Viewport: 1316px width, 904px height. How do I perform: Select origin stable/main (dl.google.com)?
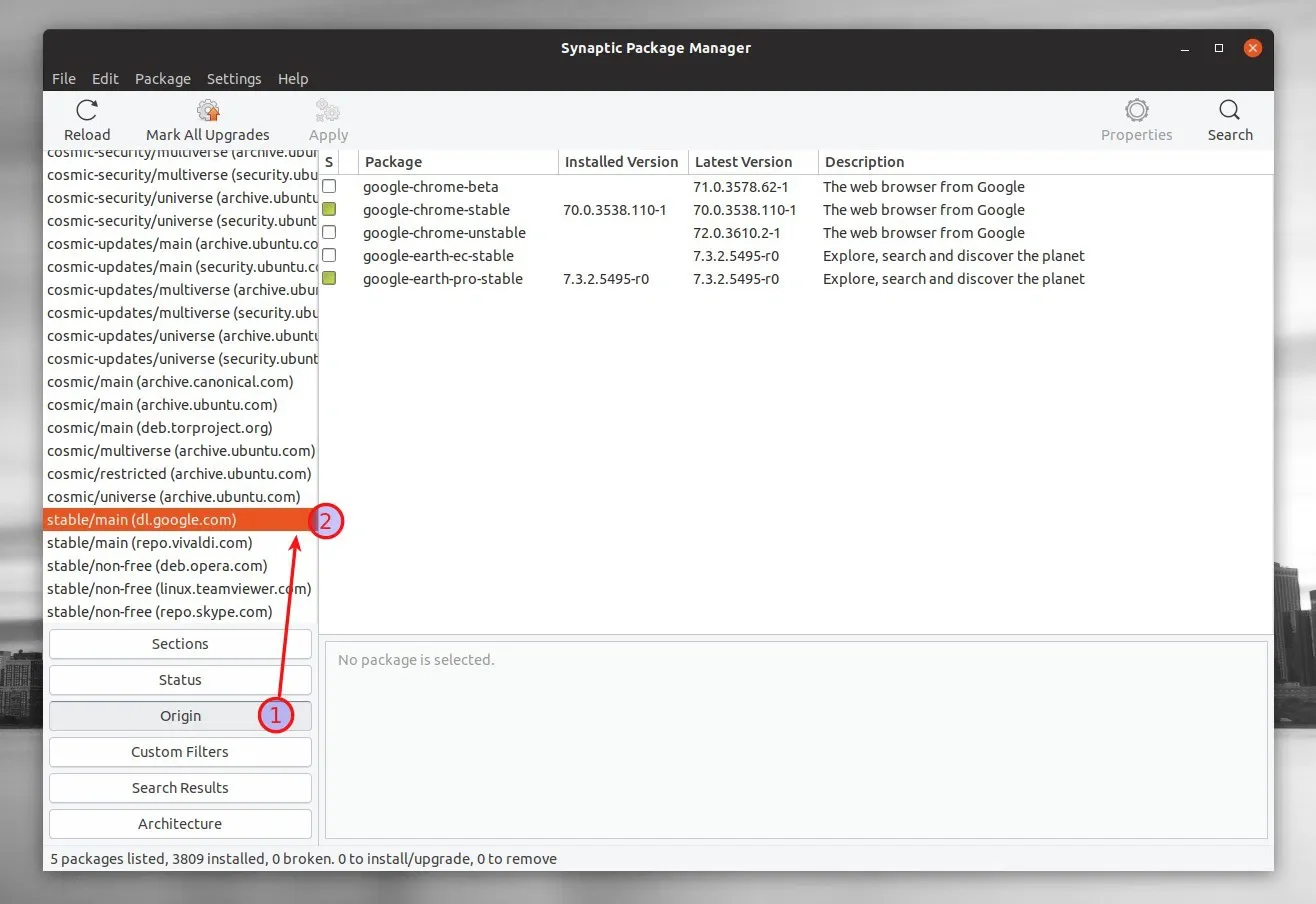coord(180,520)
